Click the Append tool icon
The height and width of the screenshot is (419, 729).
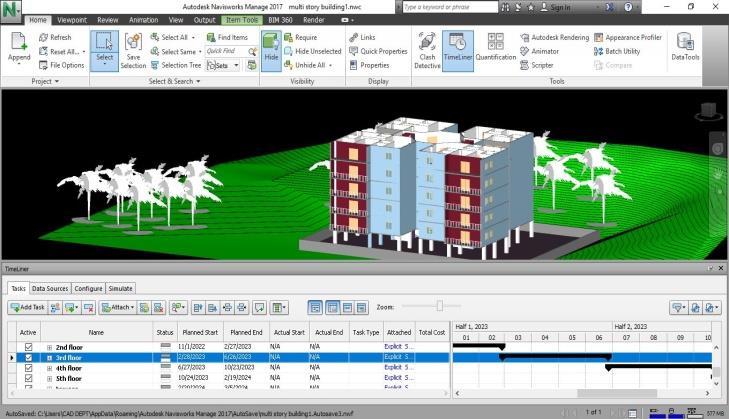click(19, 42)
